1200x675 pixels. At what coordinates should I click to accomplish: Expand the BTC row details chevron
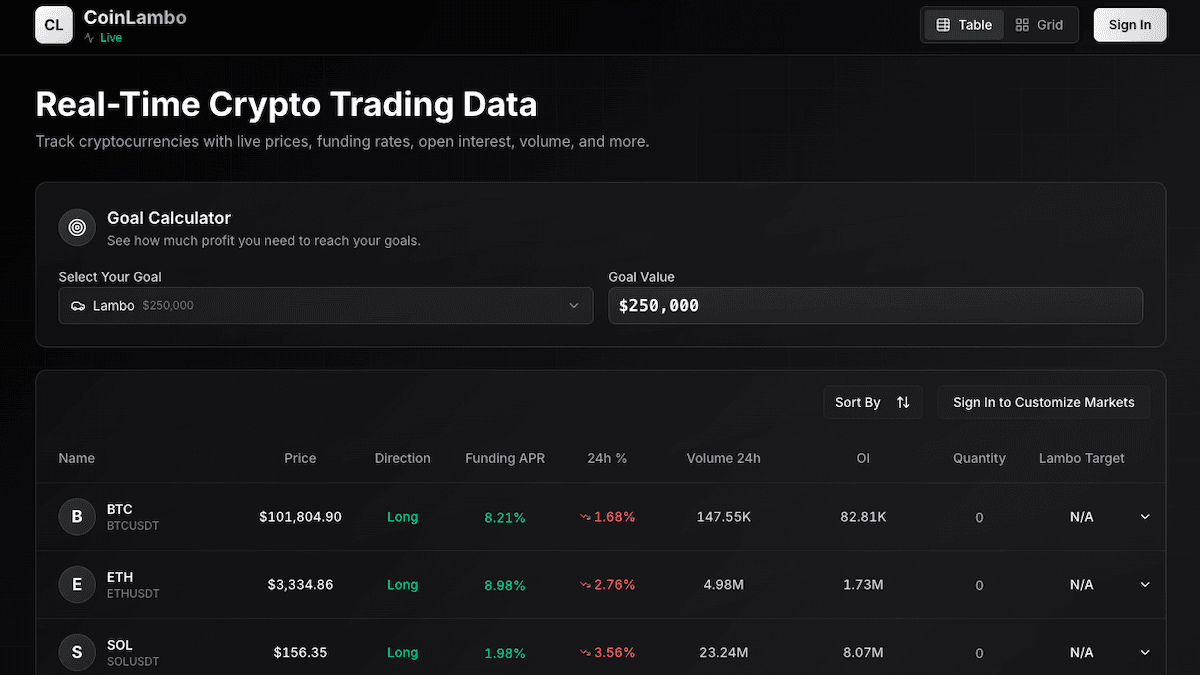[1144, 517]
